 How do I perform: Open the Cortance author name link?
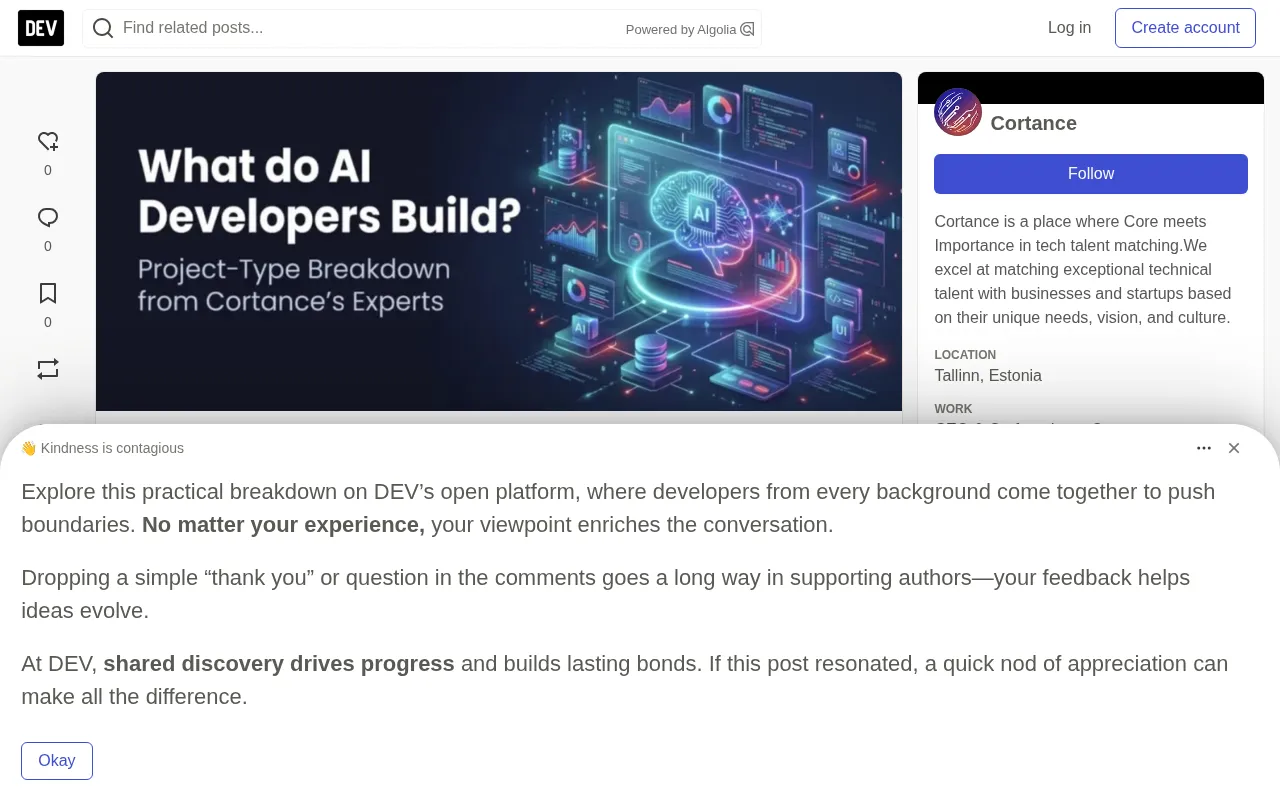[1033, 123]
